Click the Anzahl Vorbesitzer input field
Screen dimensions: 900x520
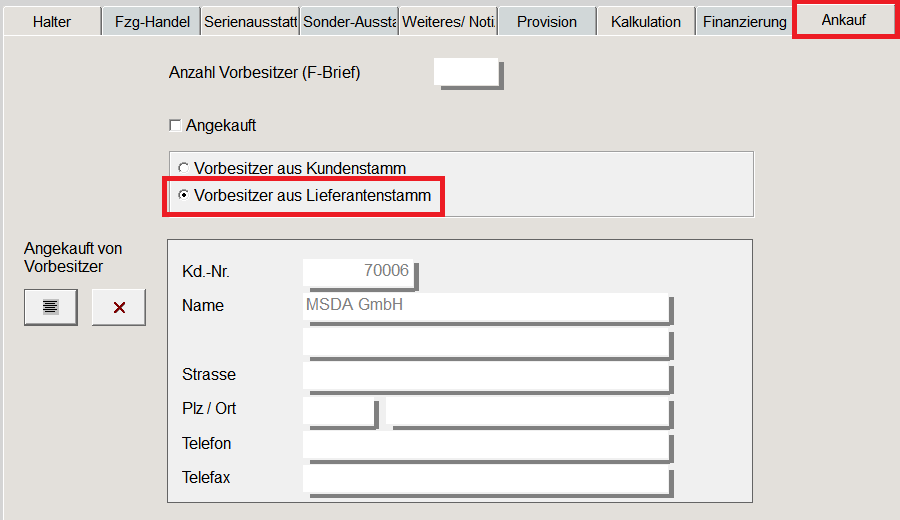pos(466,72)
